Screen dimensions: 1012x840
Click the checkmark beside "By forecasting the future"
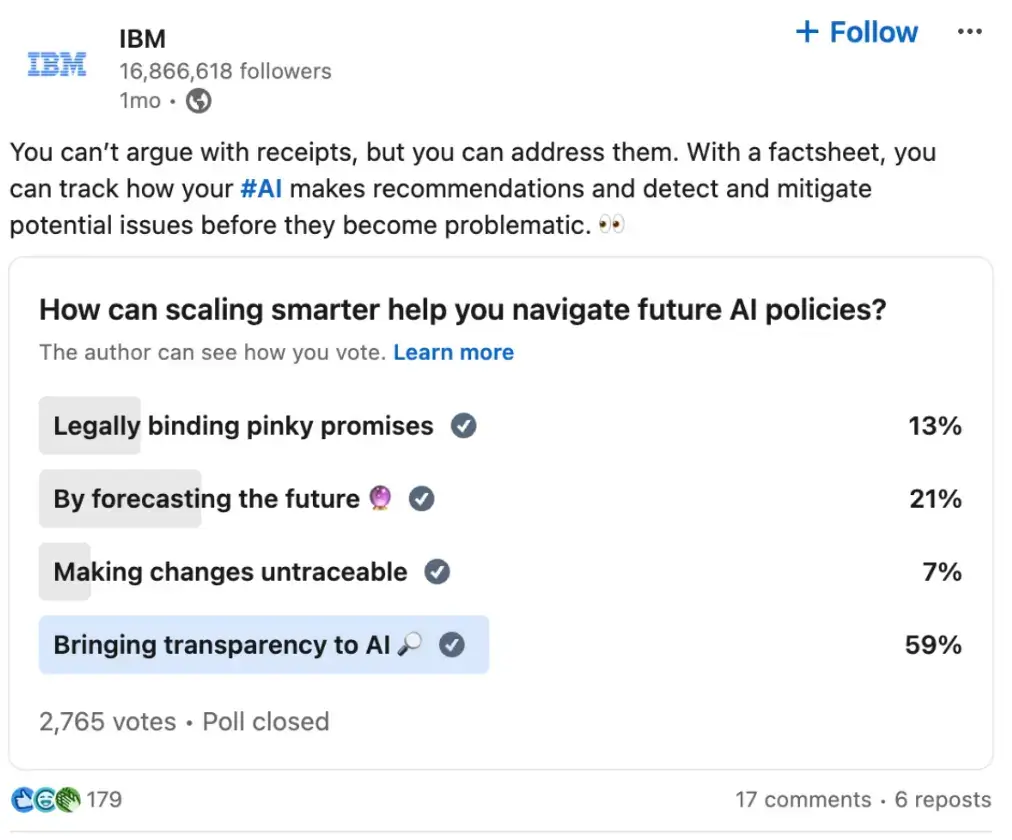tap(421, 497)
